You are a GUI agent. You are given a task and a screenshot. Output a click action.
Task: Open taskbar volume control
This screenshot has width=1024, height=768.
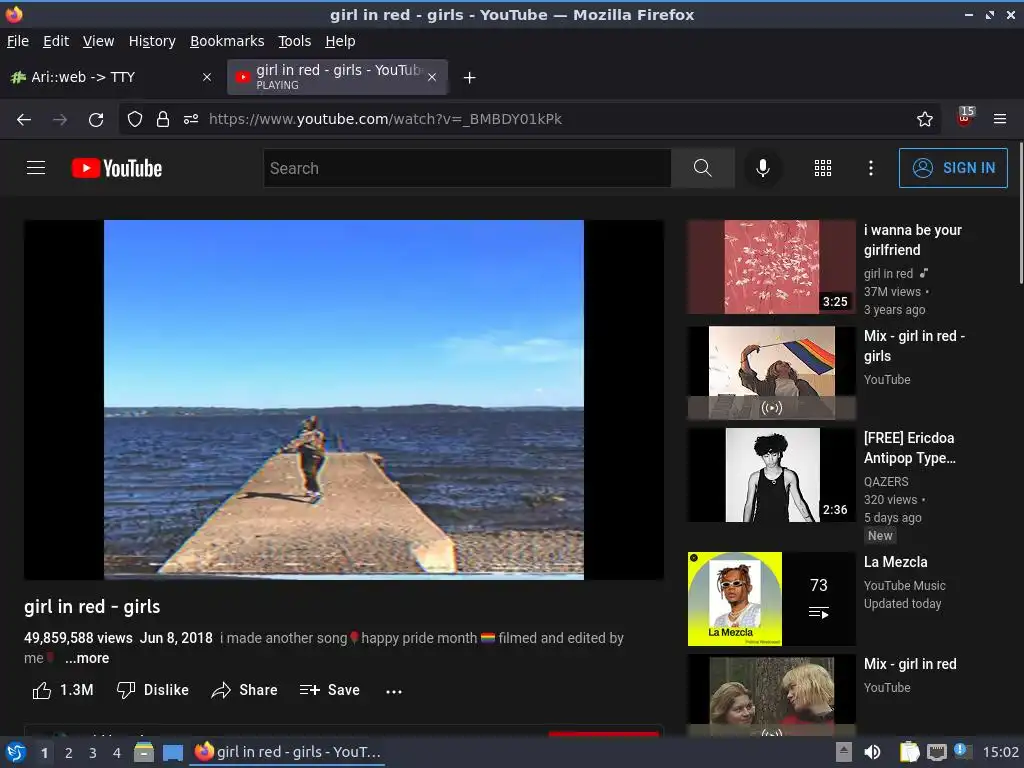pyautogui.click(x=872, y=752)
